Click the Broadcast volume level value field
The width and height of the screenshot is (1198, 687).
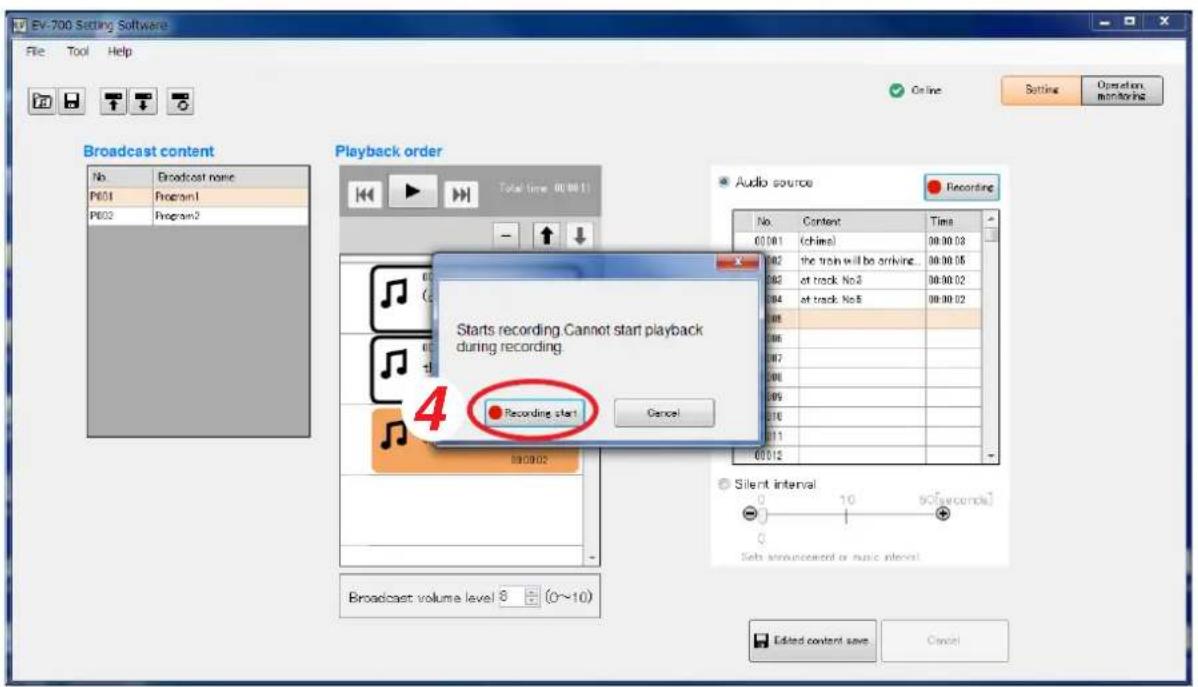[511, 597]
